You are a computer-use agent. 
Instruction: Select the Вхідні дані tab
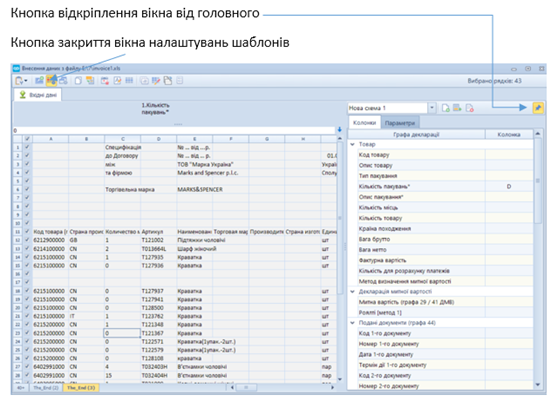coord(38,95)
